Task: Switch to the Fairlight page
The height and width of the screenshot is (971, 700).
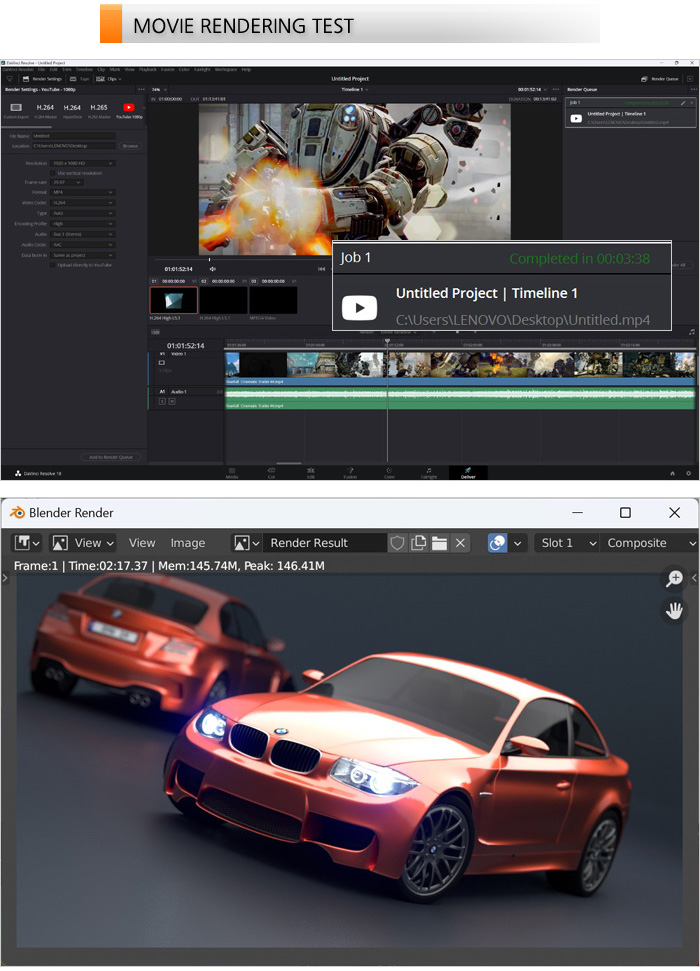Action: (x=429, y=472)
